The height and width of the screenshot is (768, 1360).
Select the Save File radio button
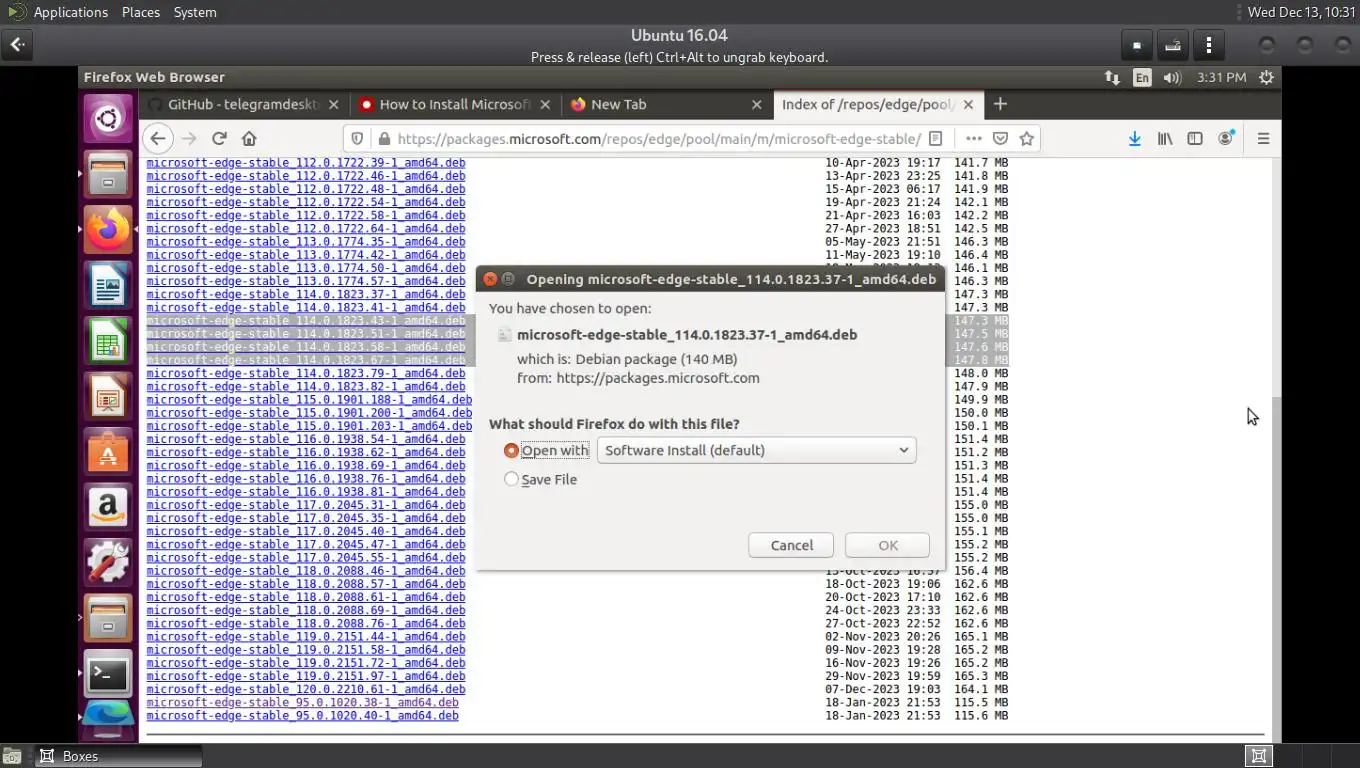pyautogui.click(x=512, y=479)
